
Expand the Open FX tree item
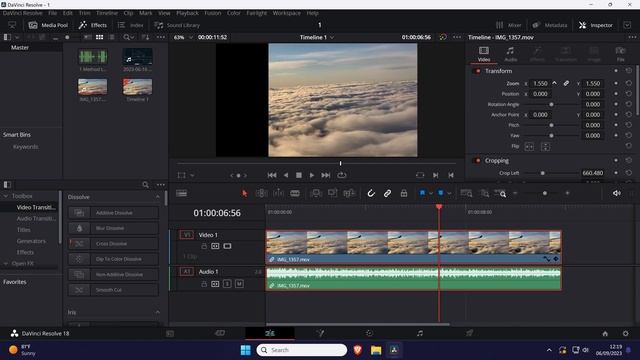coord(6,264)
